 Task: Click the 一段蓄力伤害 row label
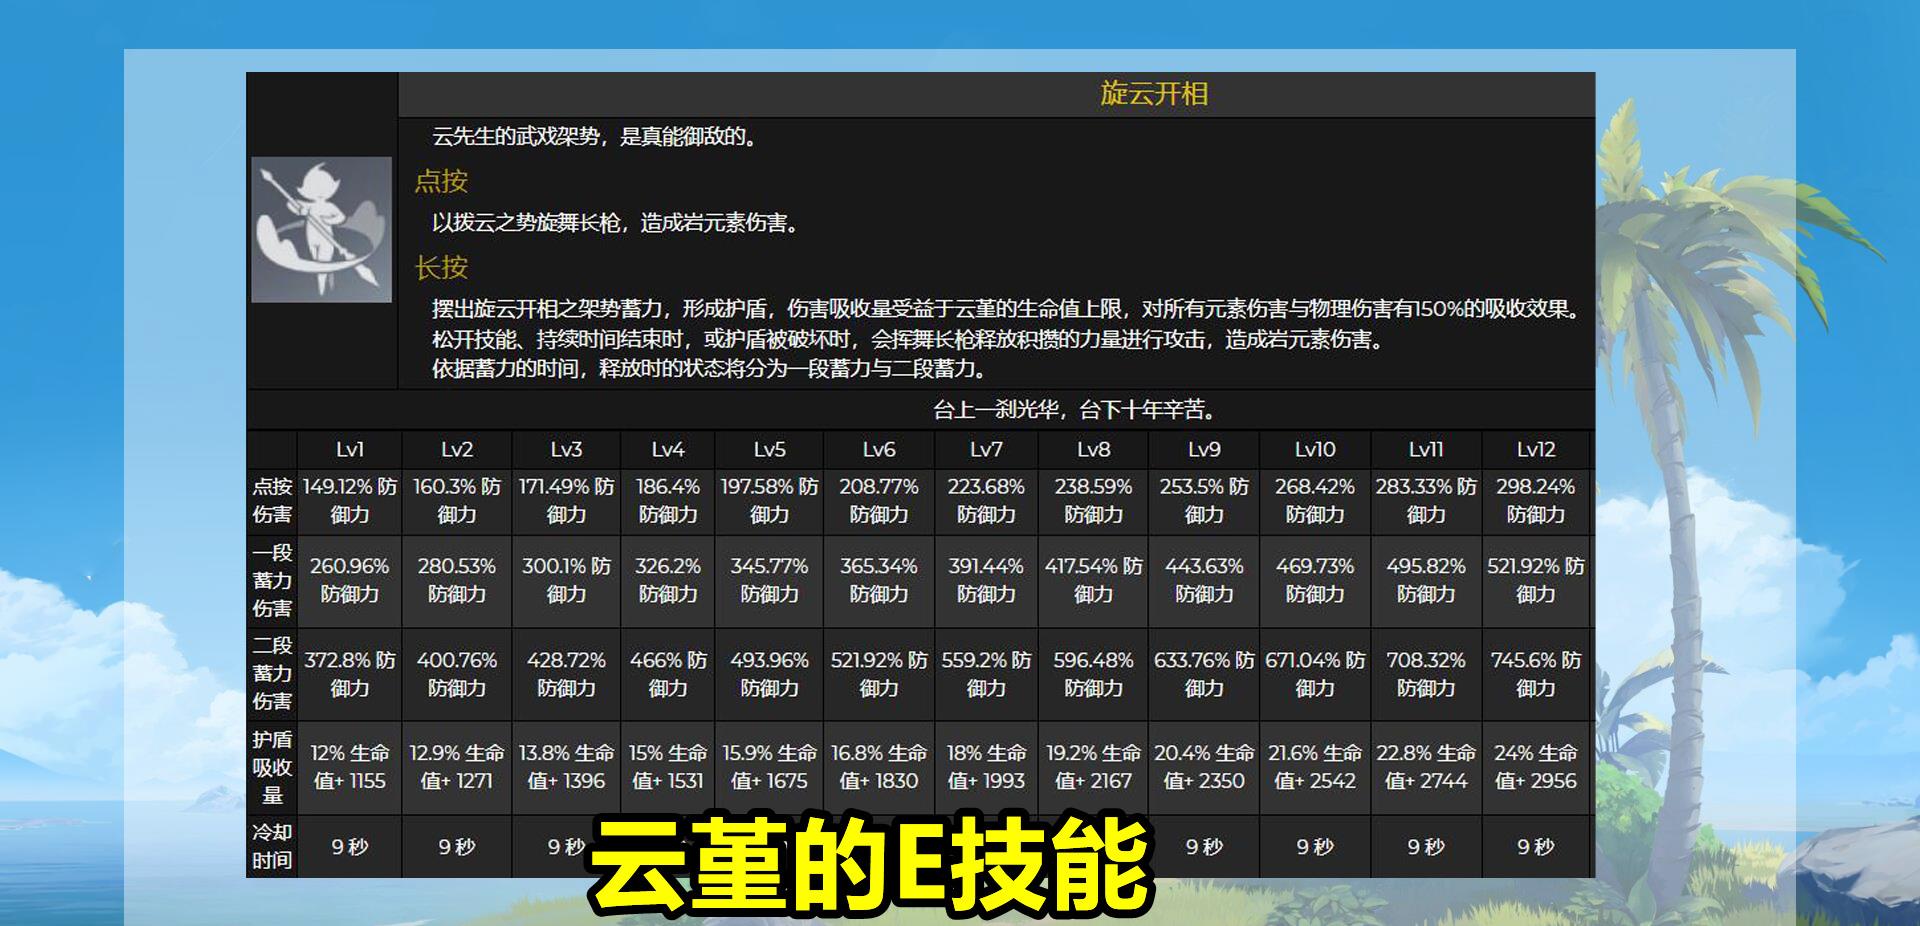272,581
